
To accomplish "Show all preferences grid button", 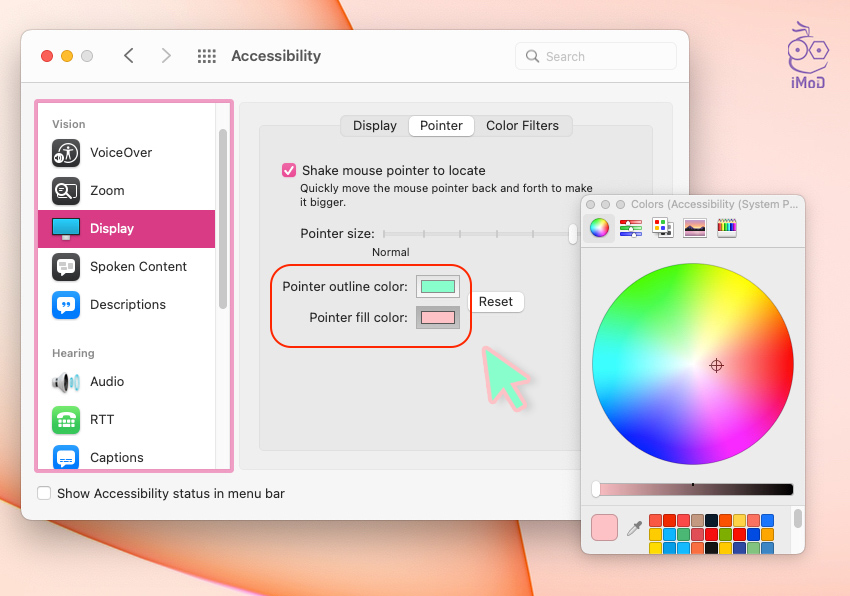I will tap(207, 57).
